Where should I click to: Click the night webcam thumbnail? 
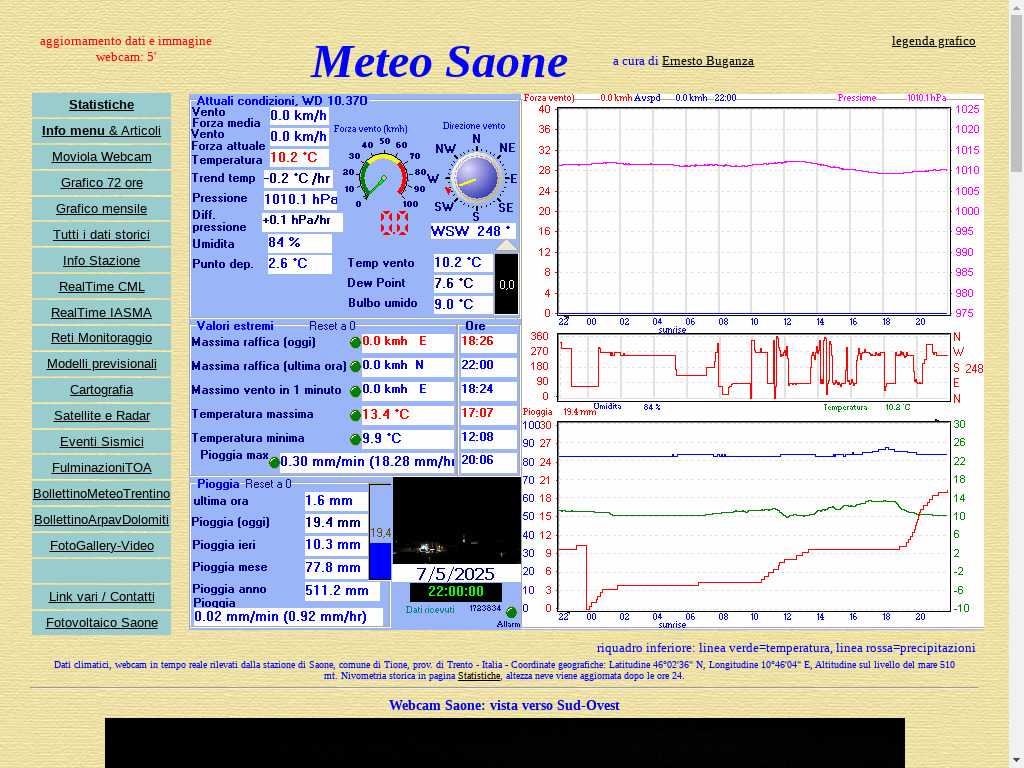(456, 520)
